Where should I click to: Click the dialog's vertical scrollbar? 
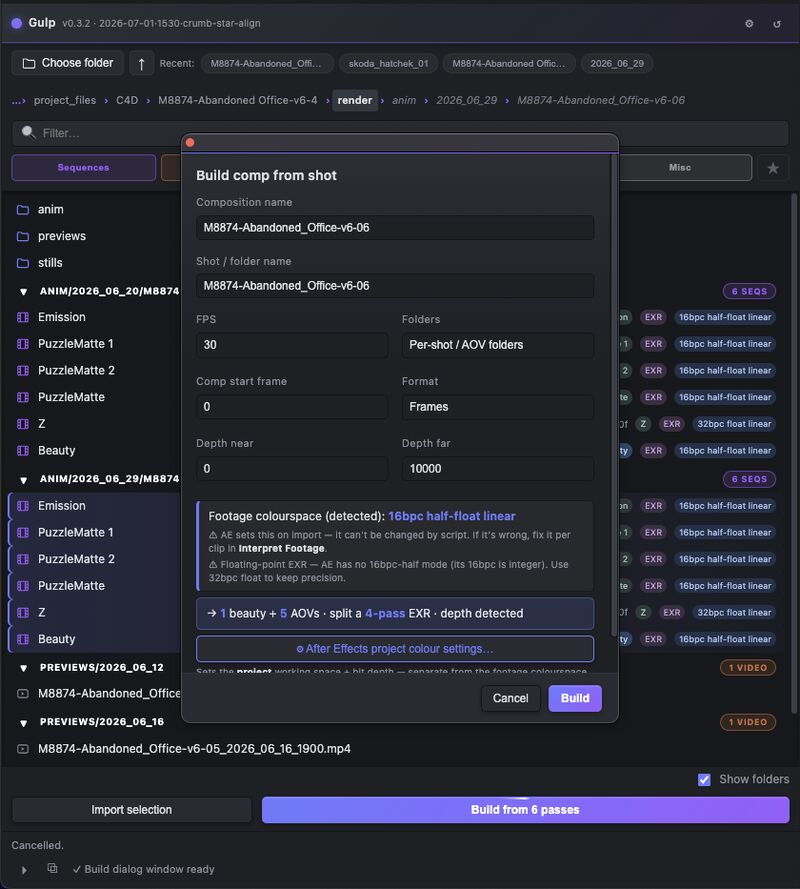(613, 397)
